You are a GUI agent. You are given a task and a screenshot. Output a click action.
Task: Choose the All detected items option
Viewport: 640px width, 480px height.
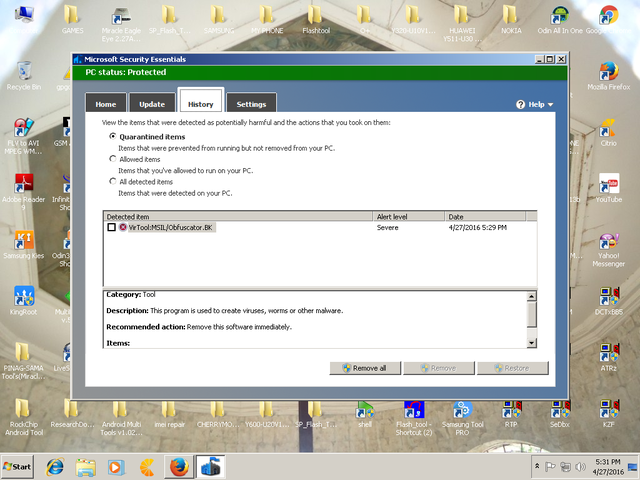pyautogui.click(x=112, y=181)
